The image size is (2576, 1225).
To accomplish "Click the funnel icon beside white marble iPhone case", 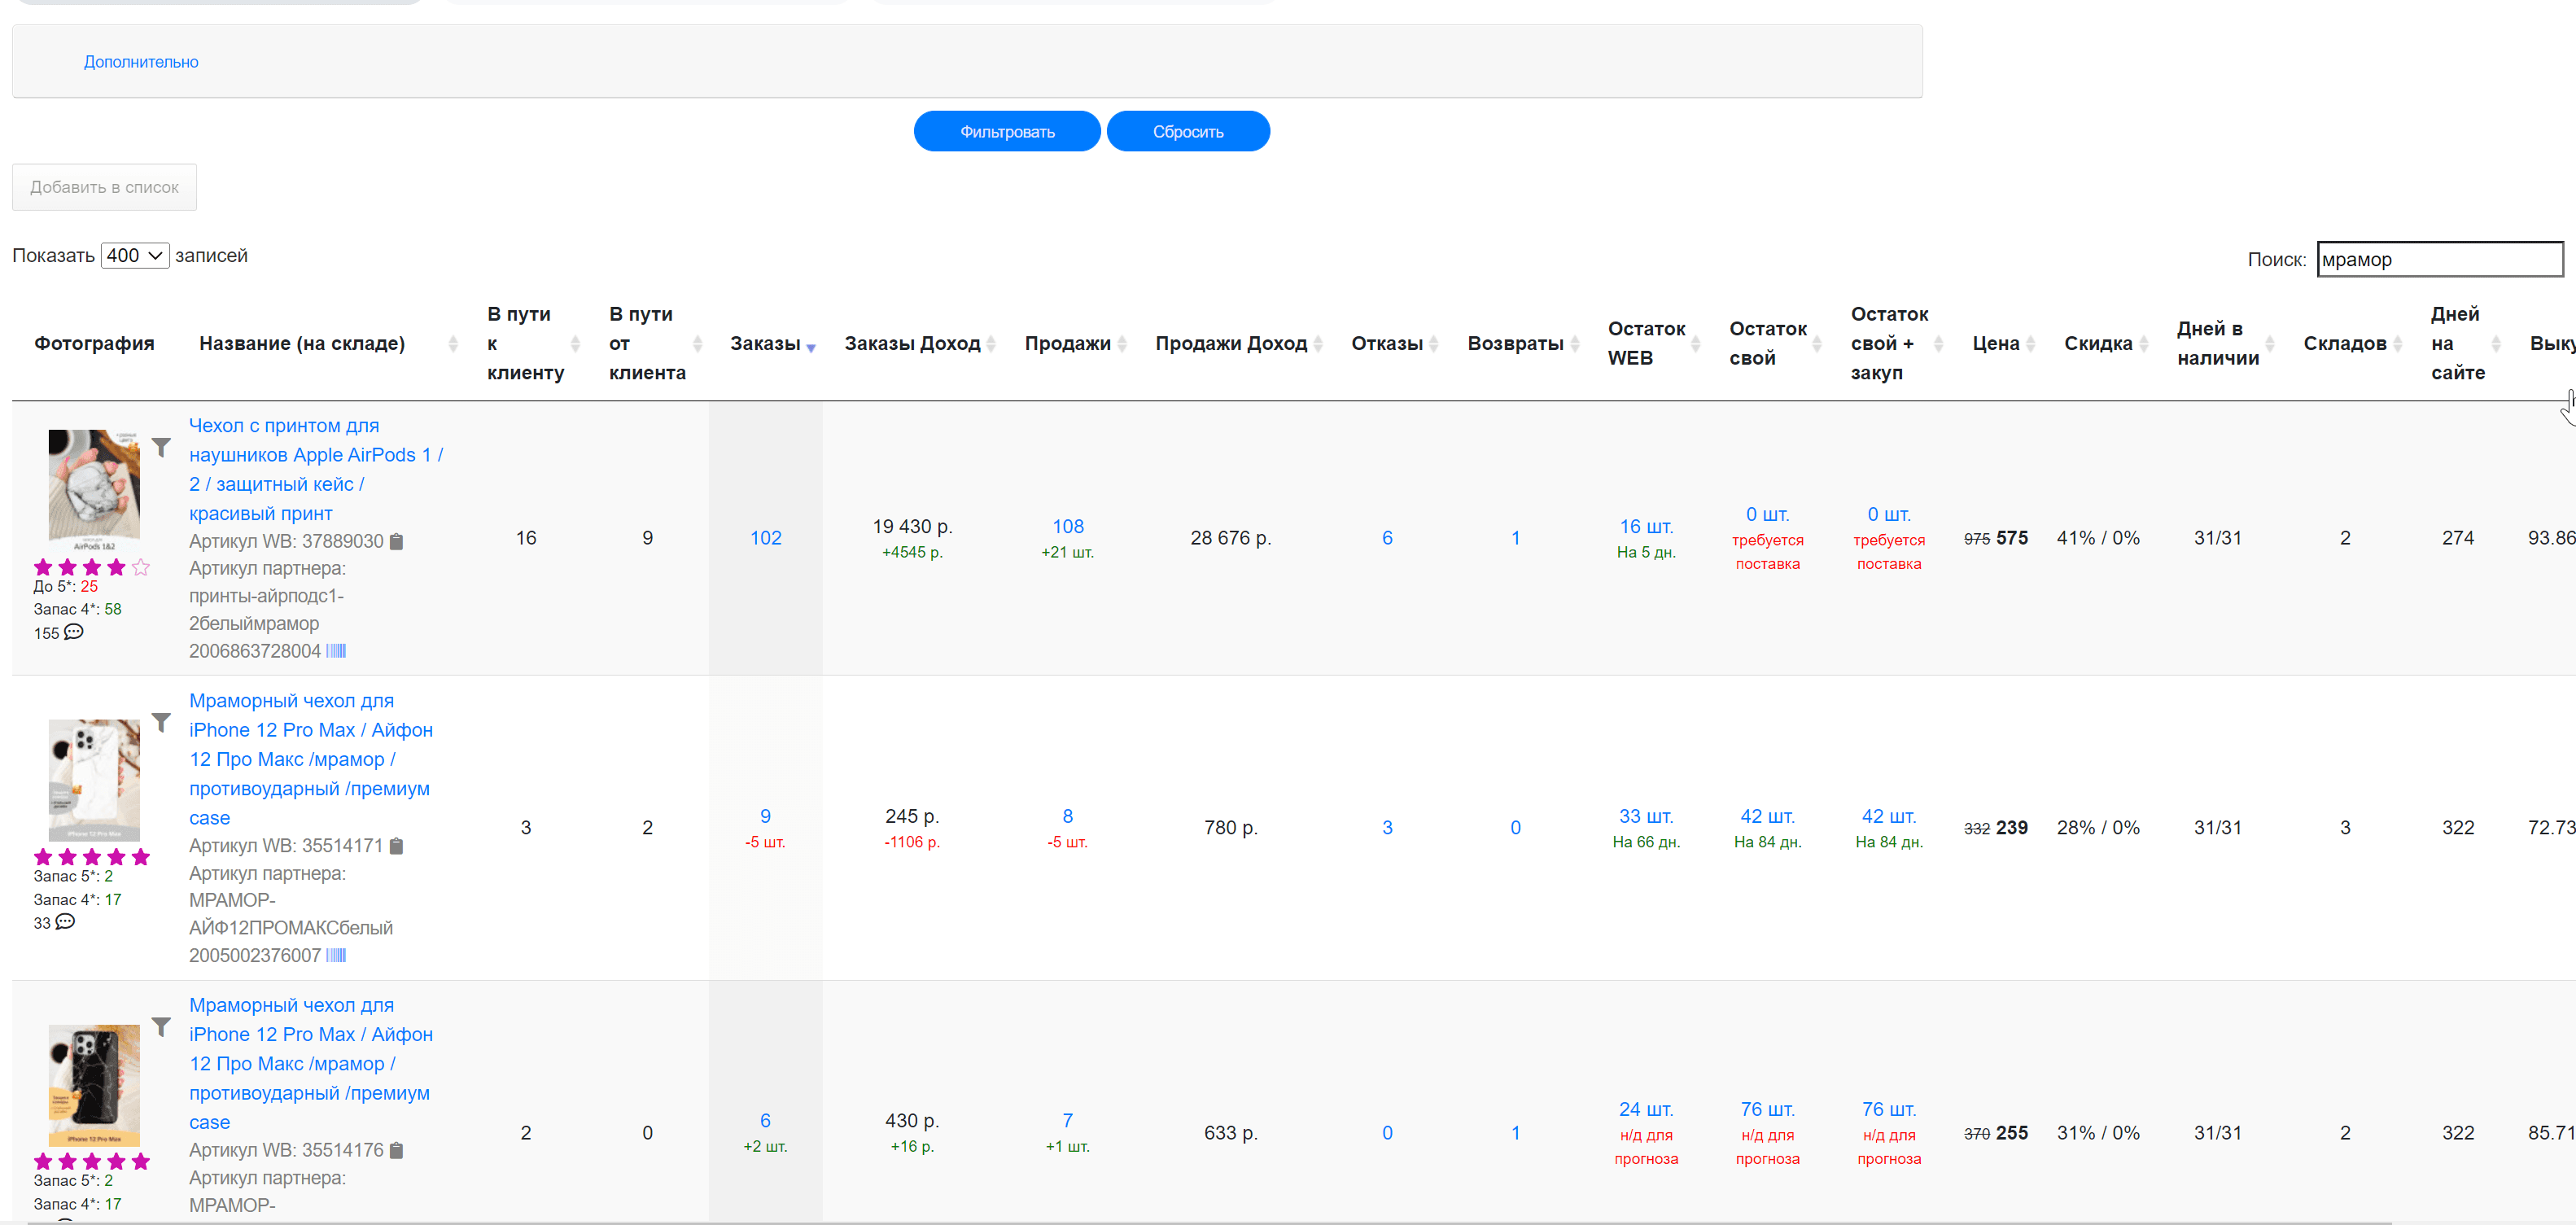I will (x=161, y=722).
